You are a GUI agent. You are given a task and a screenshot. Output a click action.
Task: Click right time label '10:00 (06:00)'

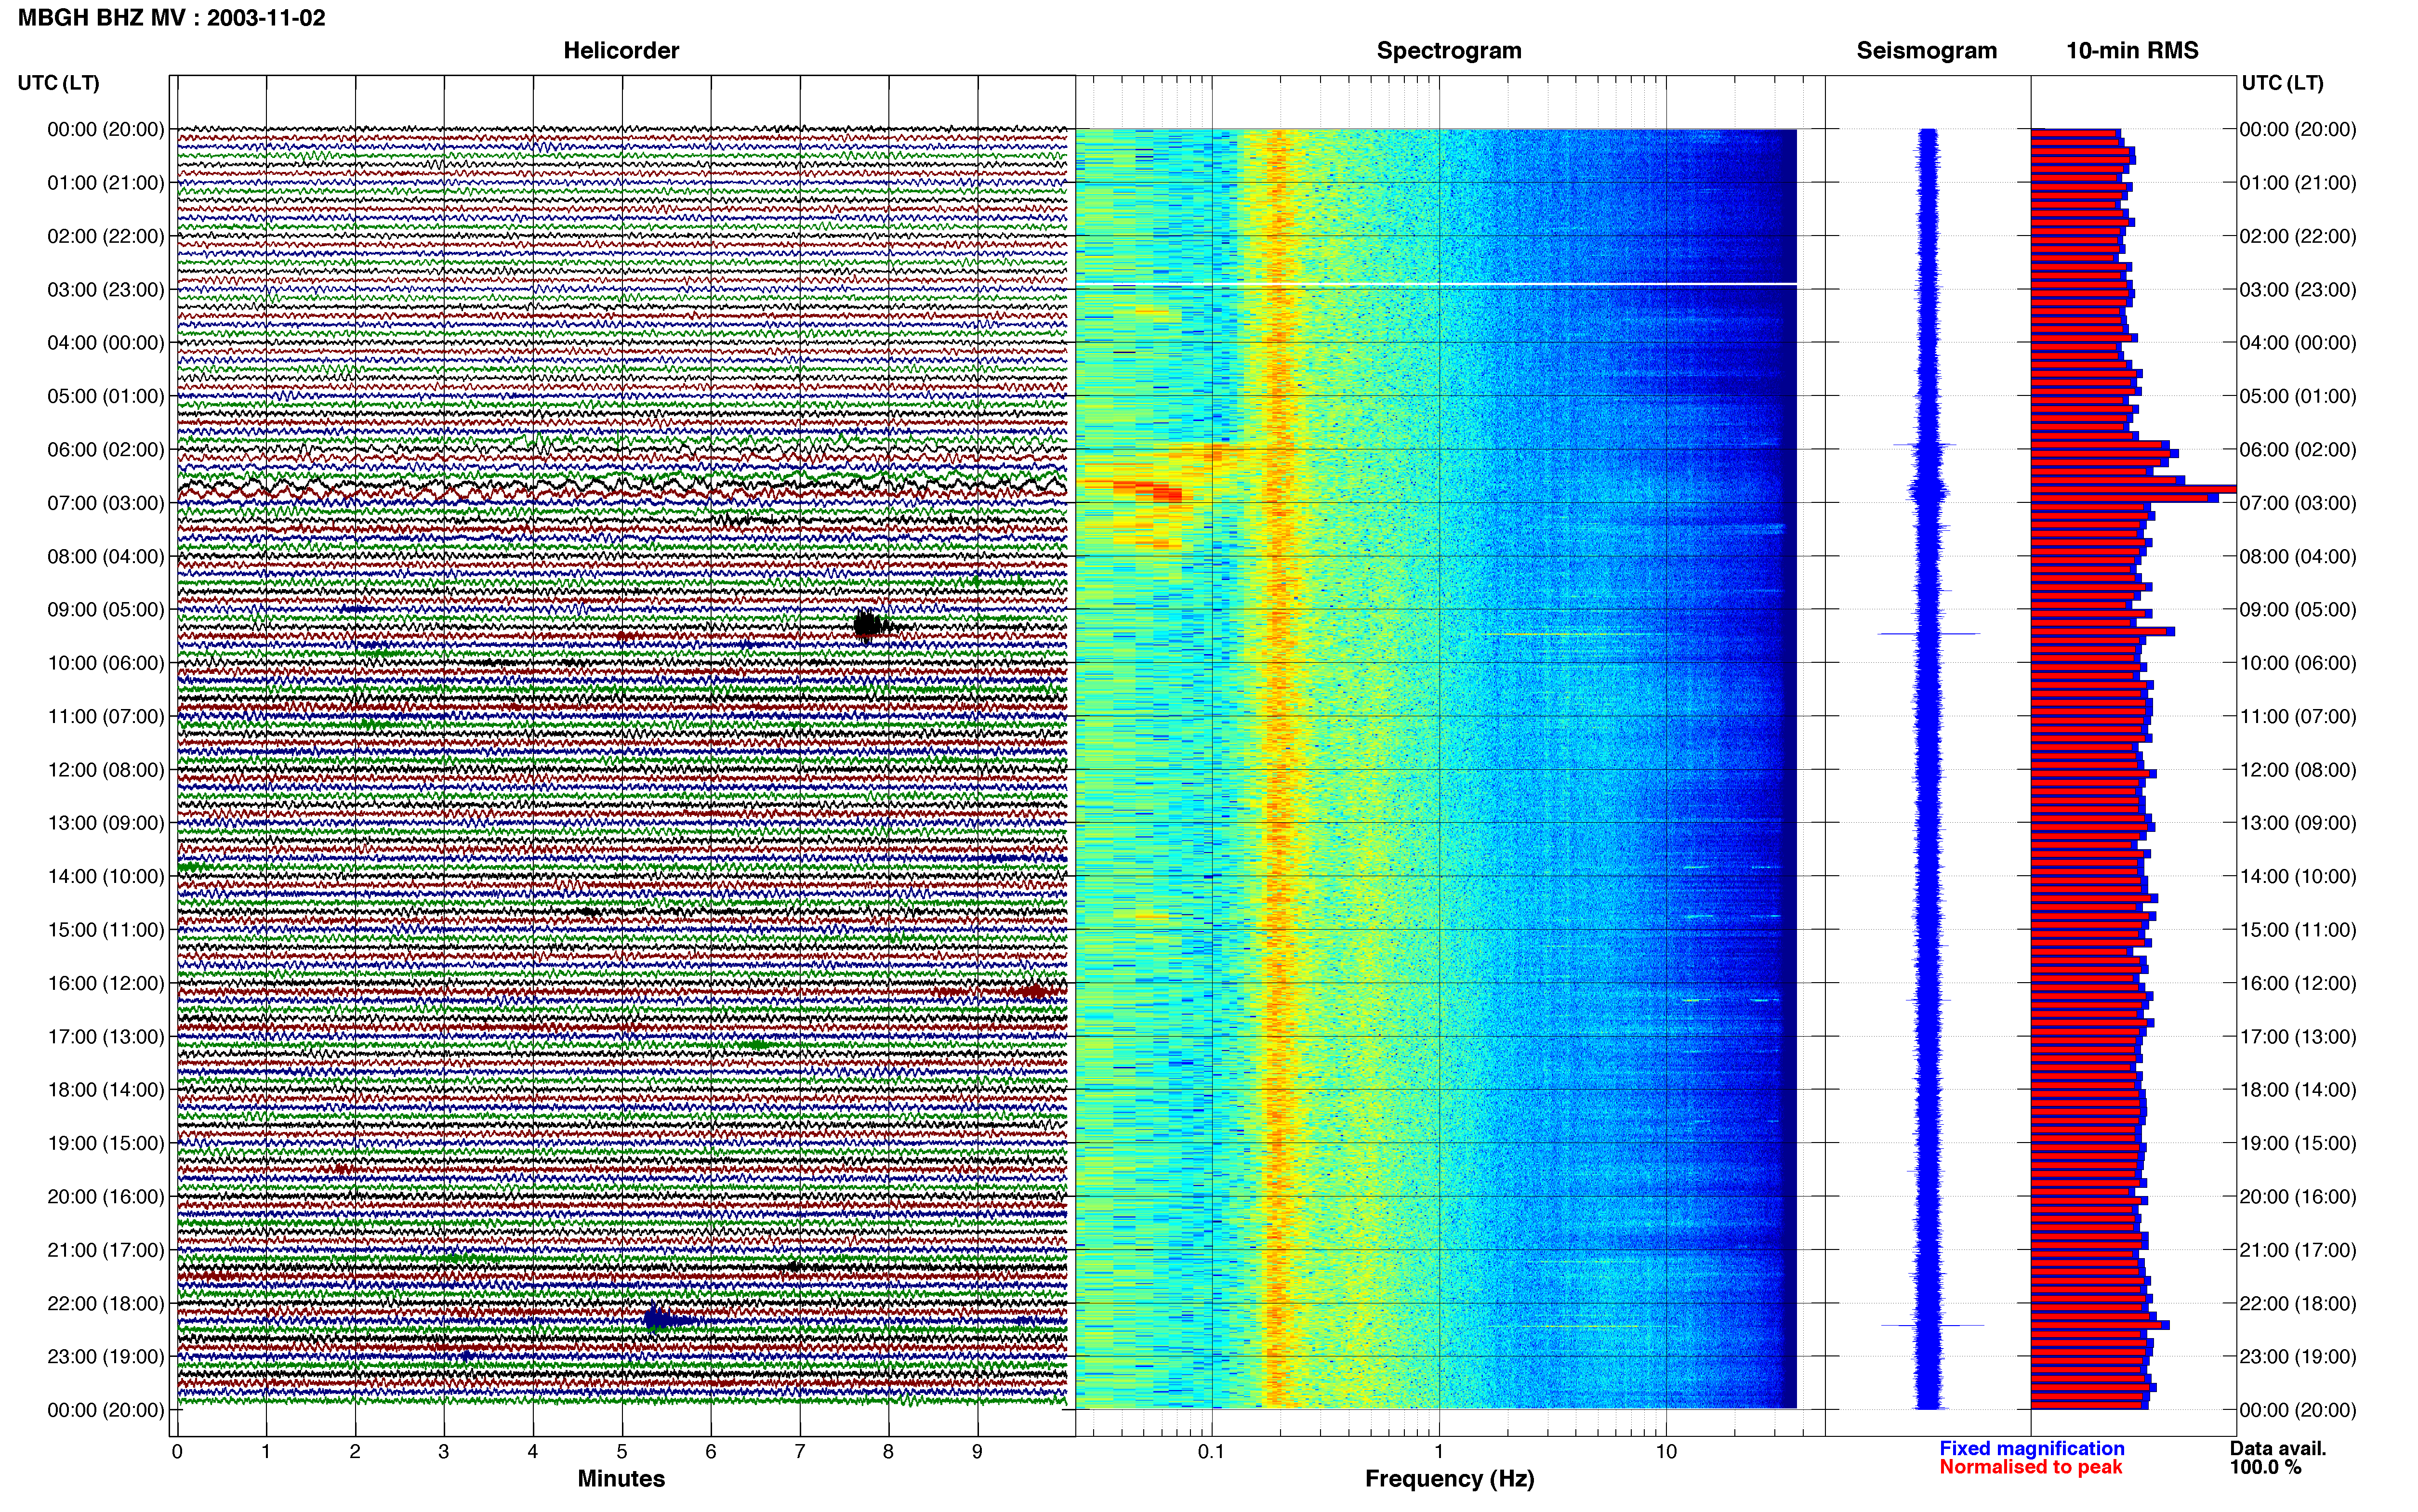click(x=2298, y=663)
